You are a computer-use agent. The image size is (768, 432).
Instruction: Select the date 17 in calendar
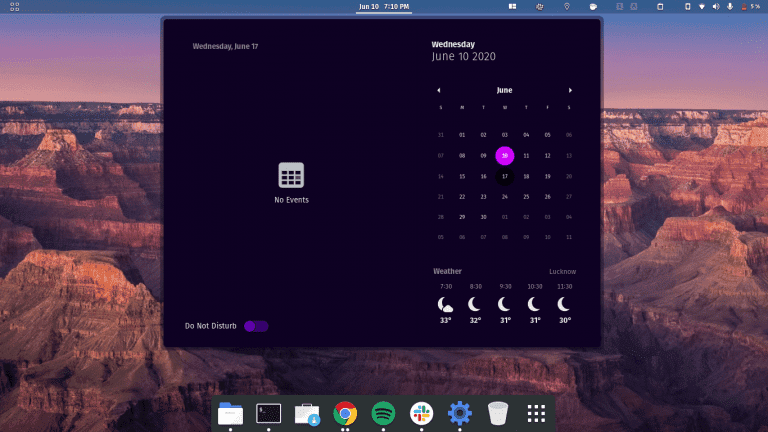pyautogui.click(x=504, y=176)
